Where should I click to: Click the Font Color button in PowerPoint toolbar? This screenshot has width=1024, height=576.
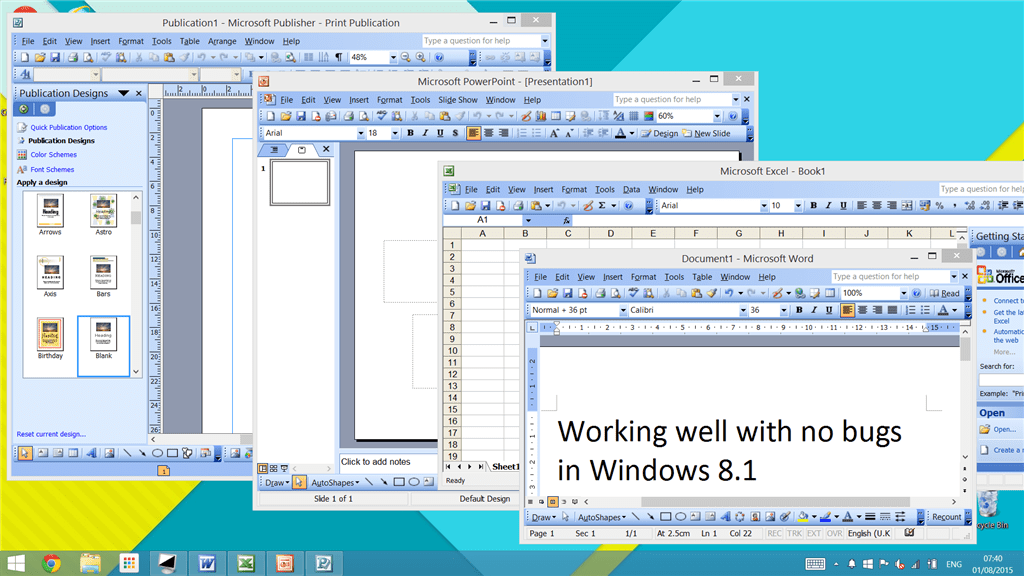tap(620, 133)
